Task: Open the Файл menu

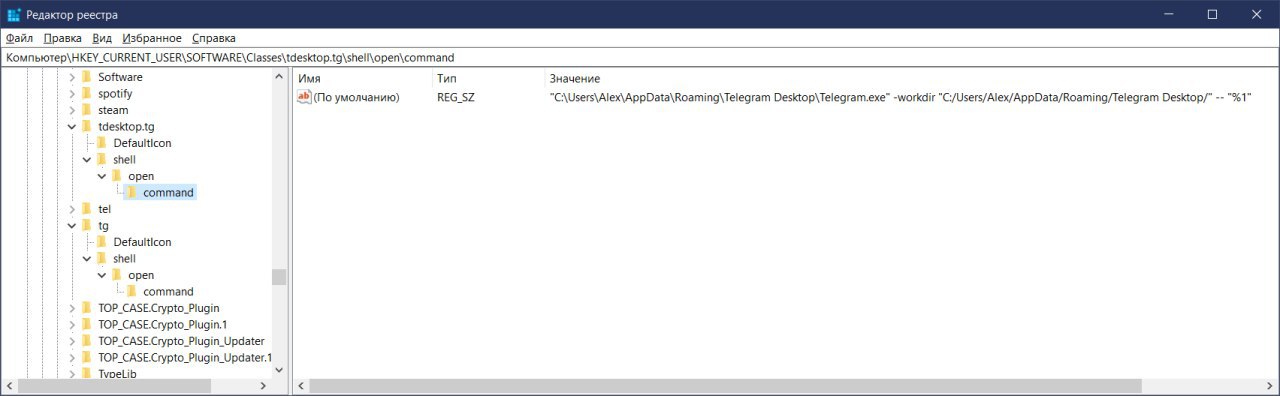Action: click(20, 38)
